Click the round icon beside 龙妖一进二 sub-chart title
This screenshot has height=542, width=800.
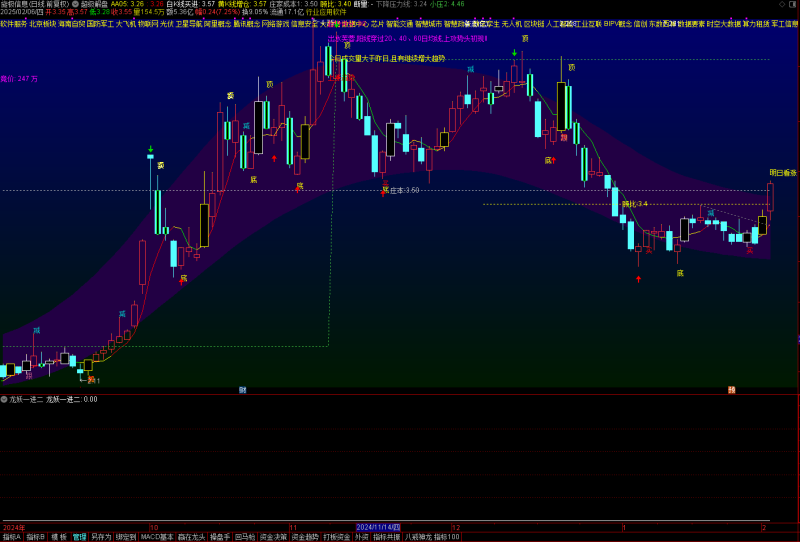[x=4, y=399]
